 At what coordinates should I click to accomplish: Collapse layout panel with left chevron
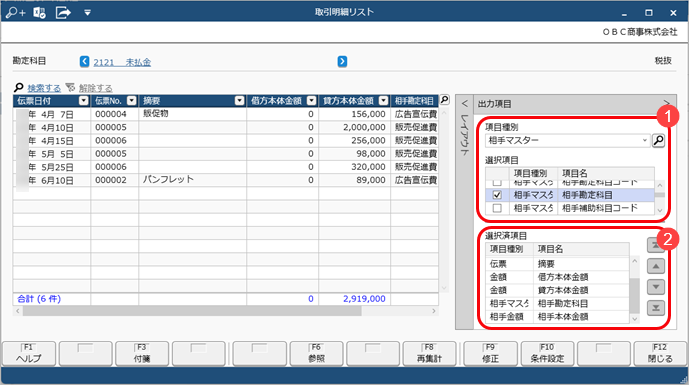464,104
